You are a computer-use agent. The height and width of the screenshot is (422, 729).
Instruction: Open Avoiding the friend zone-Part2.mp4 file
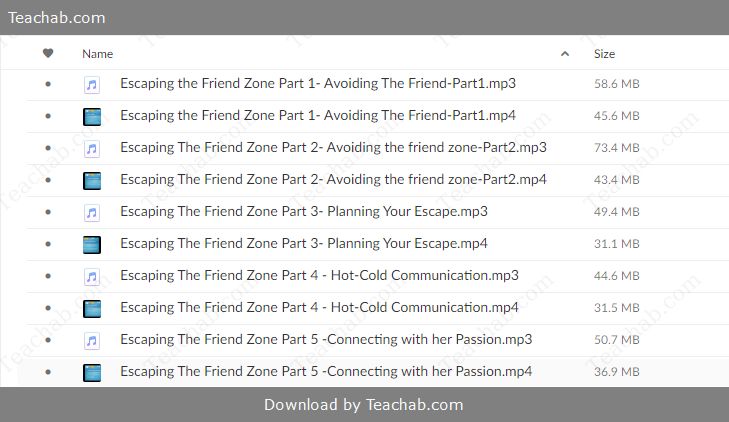(333, 180)
